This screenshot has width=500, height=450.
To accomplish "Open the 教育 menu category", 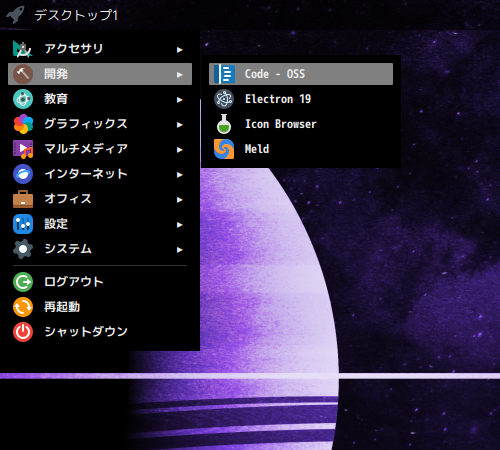I will coord(100,99).
